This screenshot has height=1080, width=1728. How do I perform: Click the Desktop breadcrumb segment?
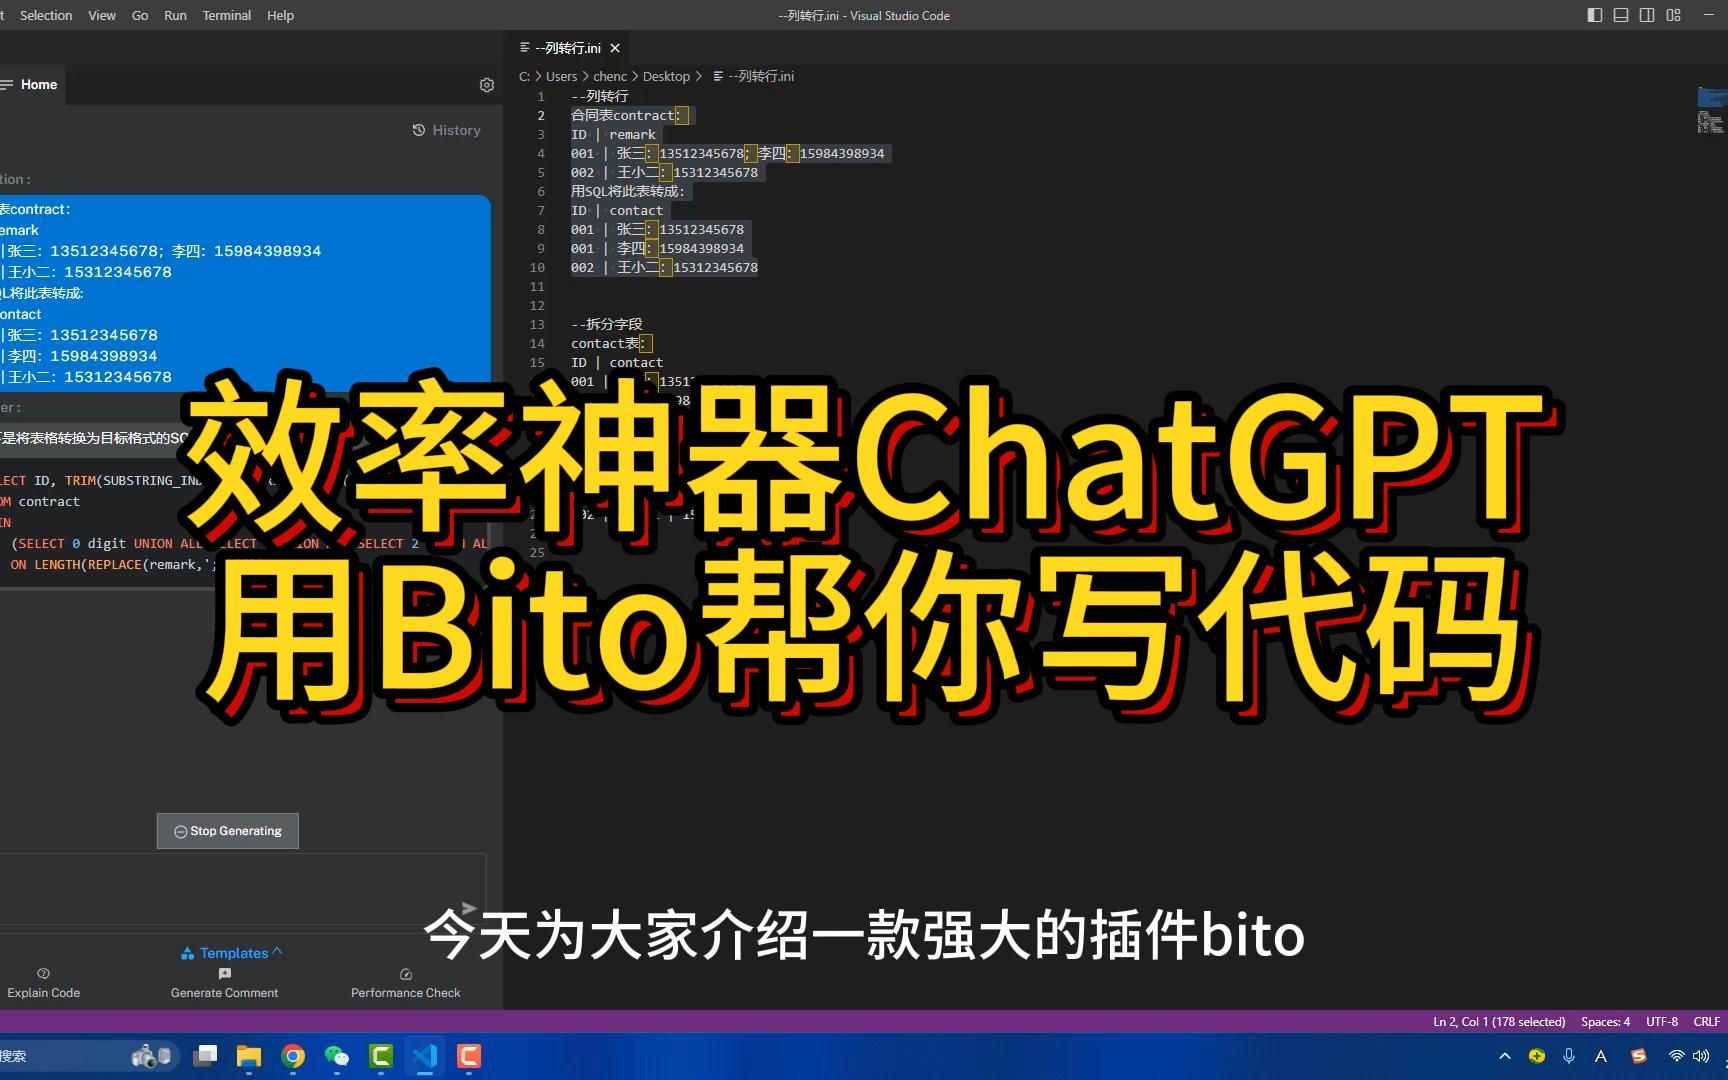[x=666, y=76]
